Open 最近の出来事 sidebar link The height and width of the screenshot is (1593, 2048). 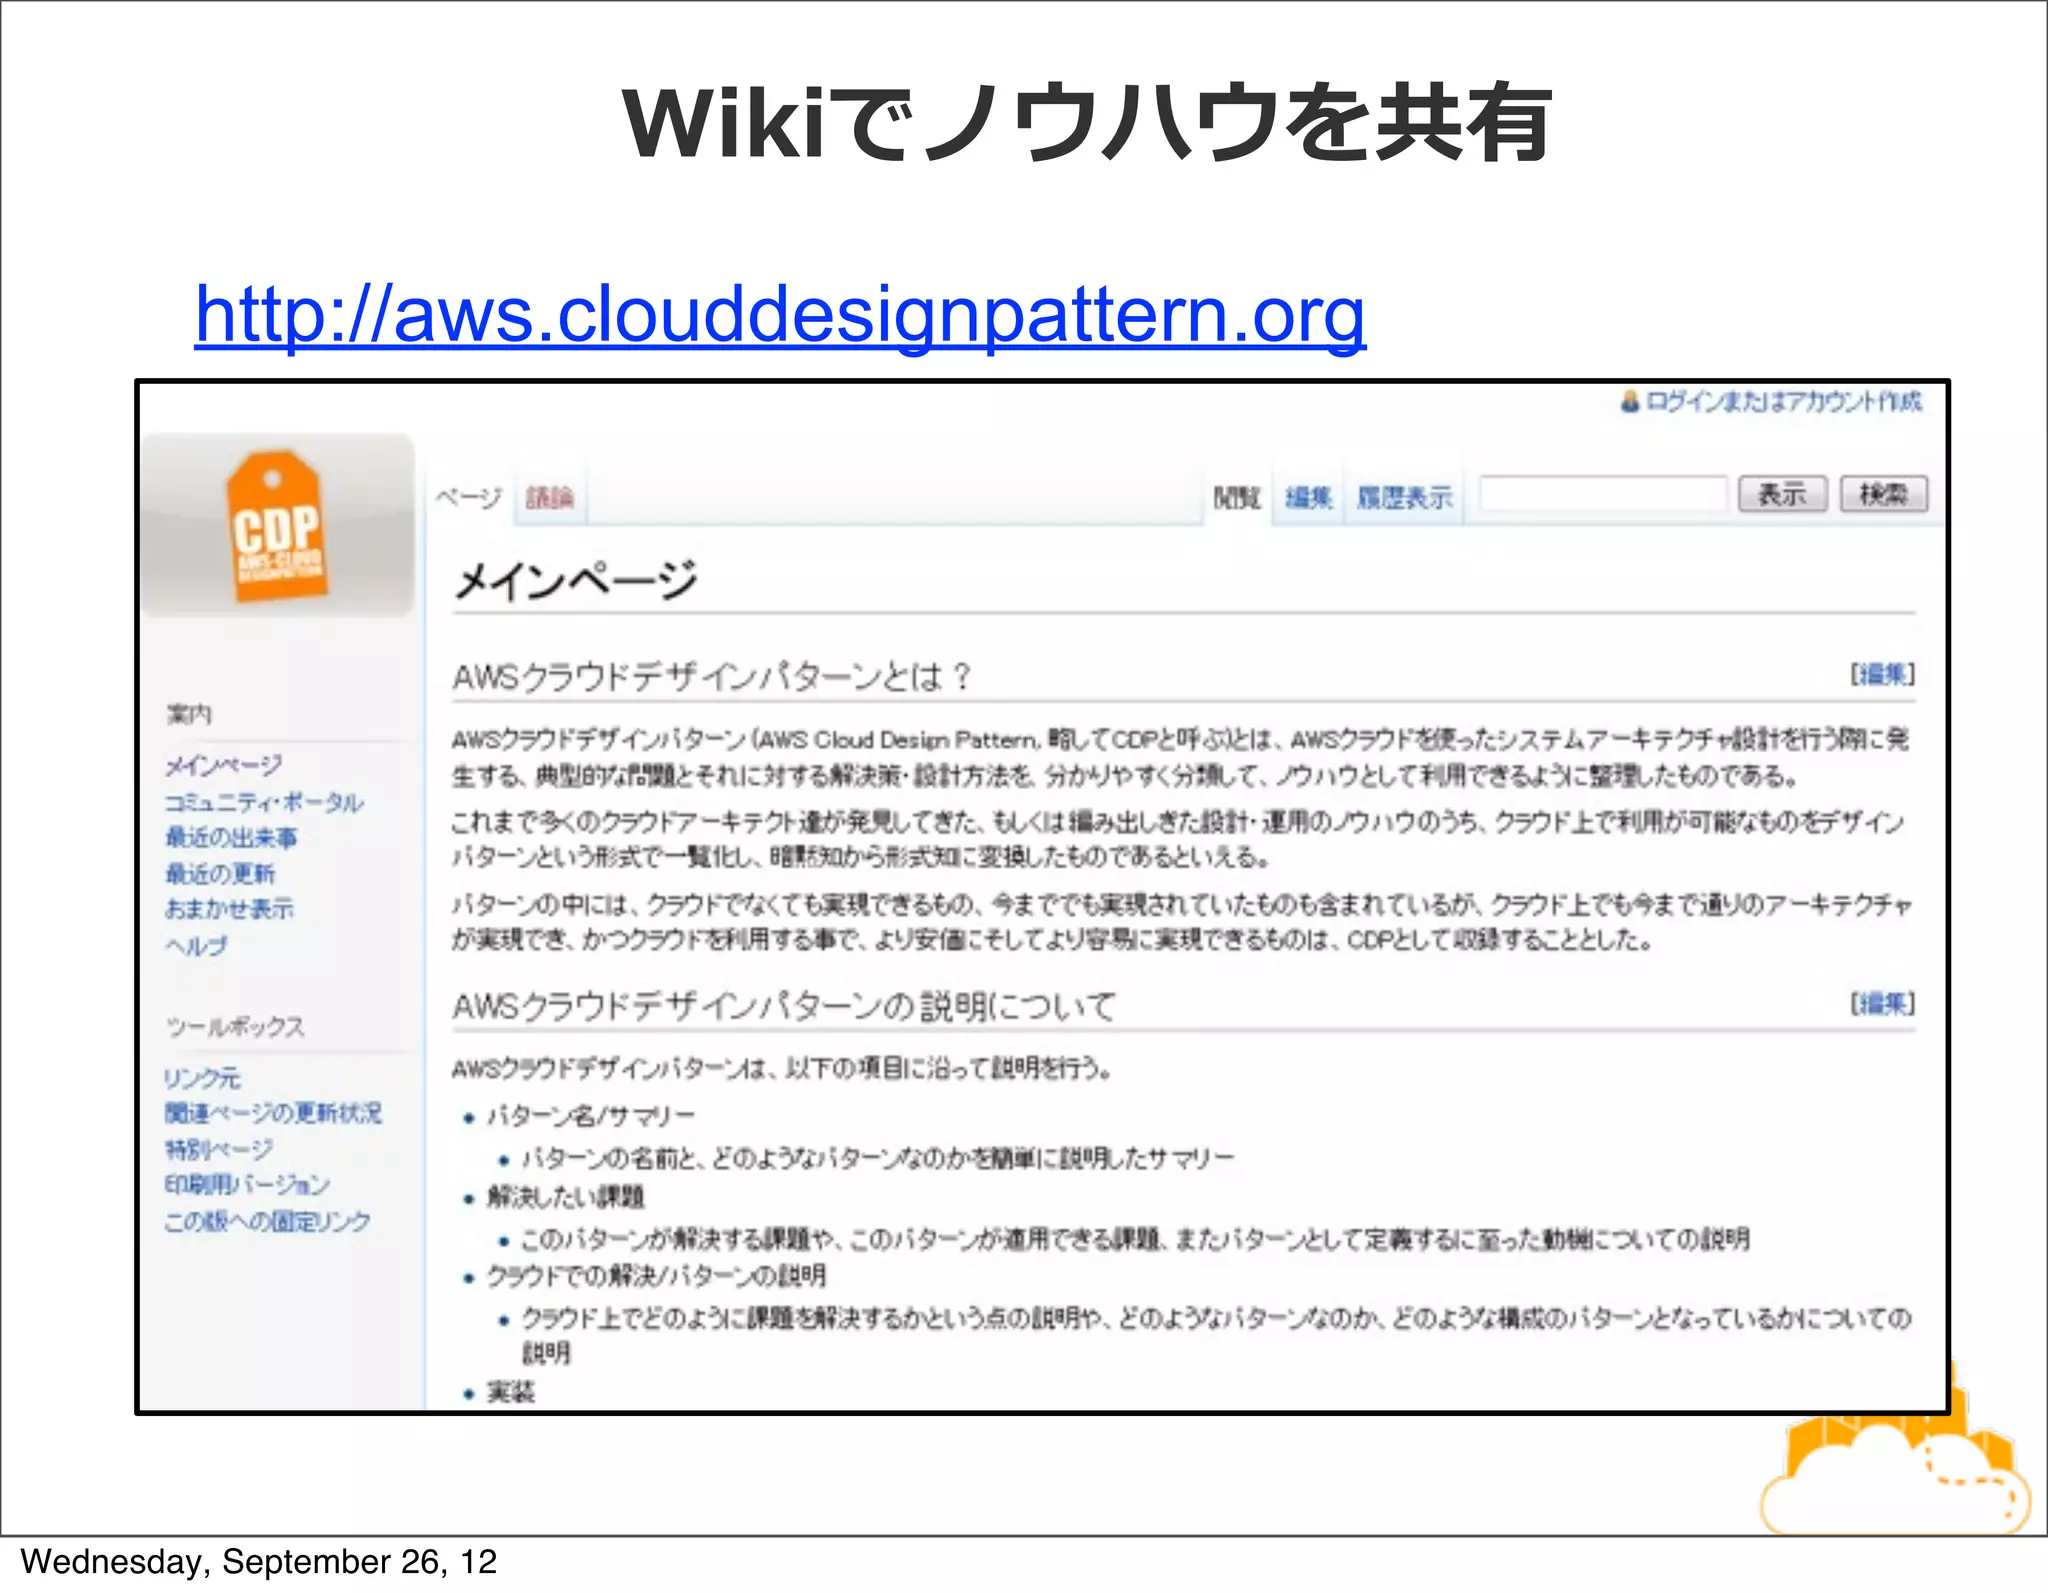click(x=231, y=837)
